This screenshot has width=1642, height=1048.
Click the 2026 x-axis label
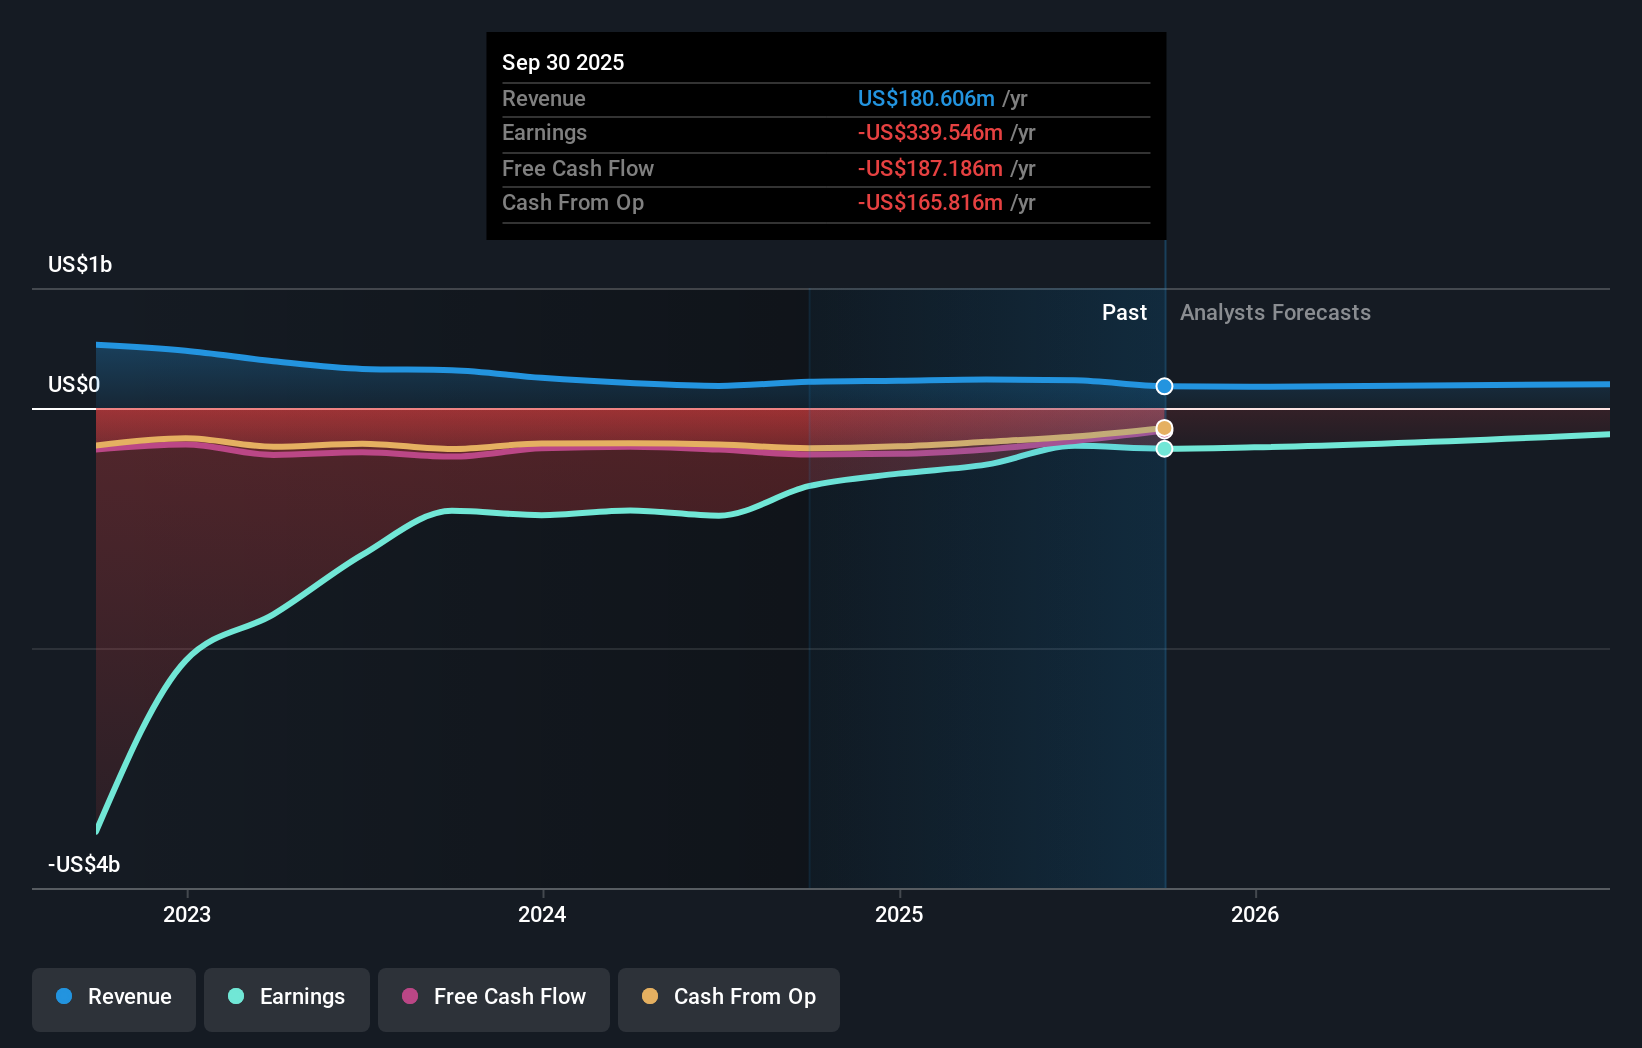tap(1255, 914)
